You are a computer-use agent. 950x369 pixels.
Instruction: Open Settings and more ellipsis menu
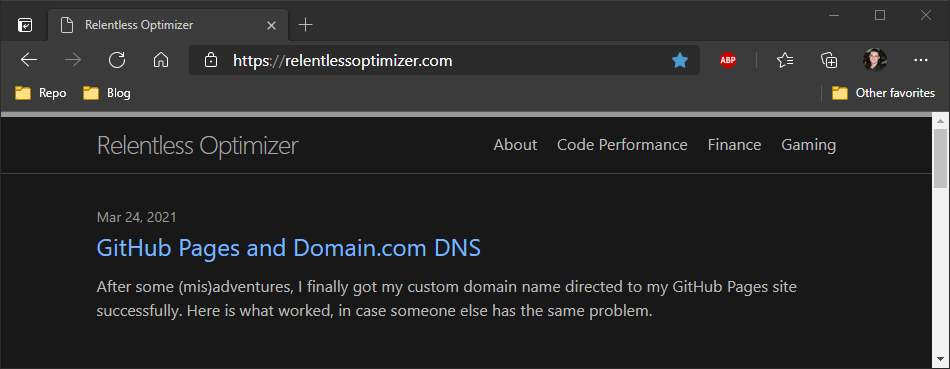[920, 60]
